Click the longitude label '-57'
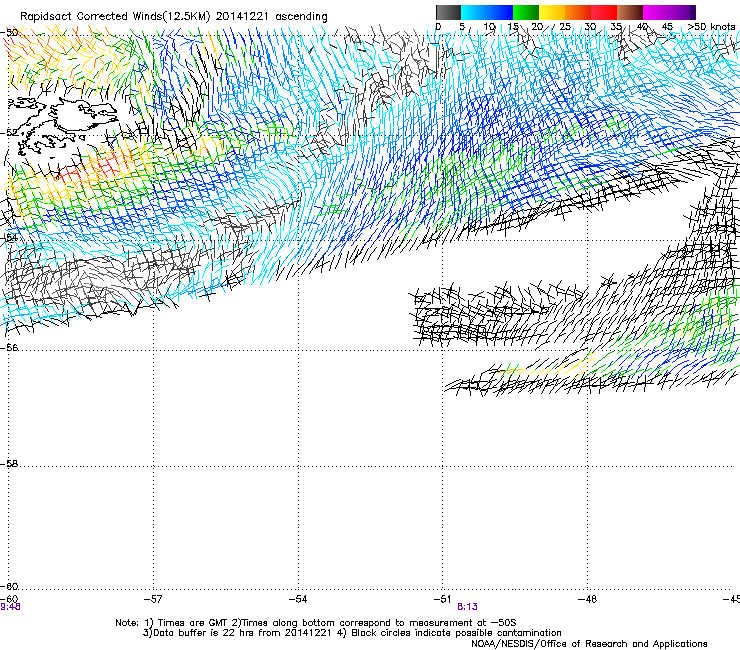Image resolution: width=740 pixels, height=650 pixels. point(152,599)
